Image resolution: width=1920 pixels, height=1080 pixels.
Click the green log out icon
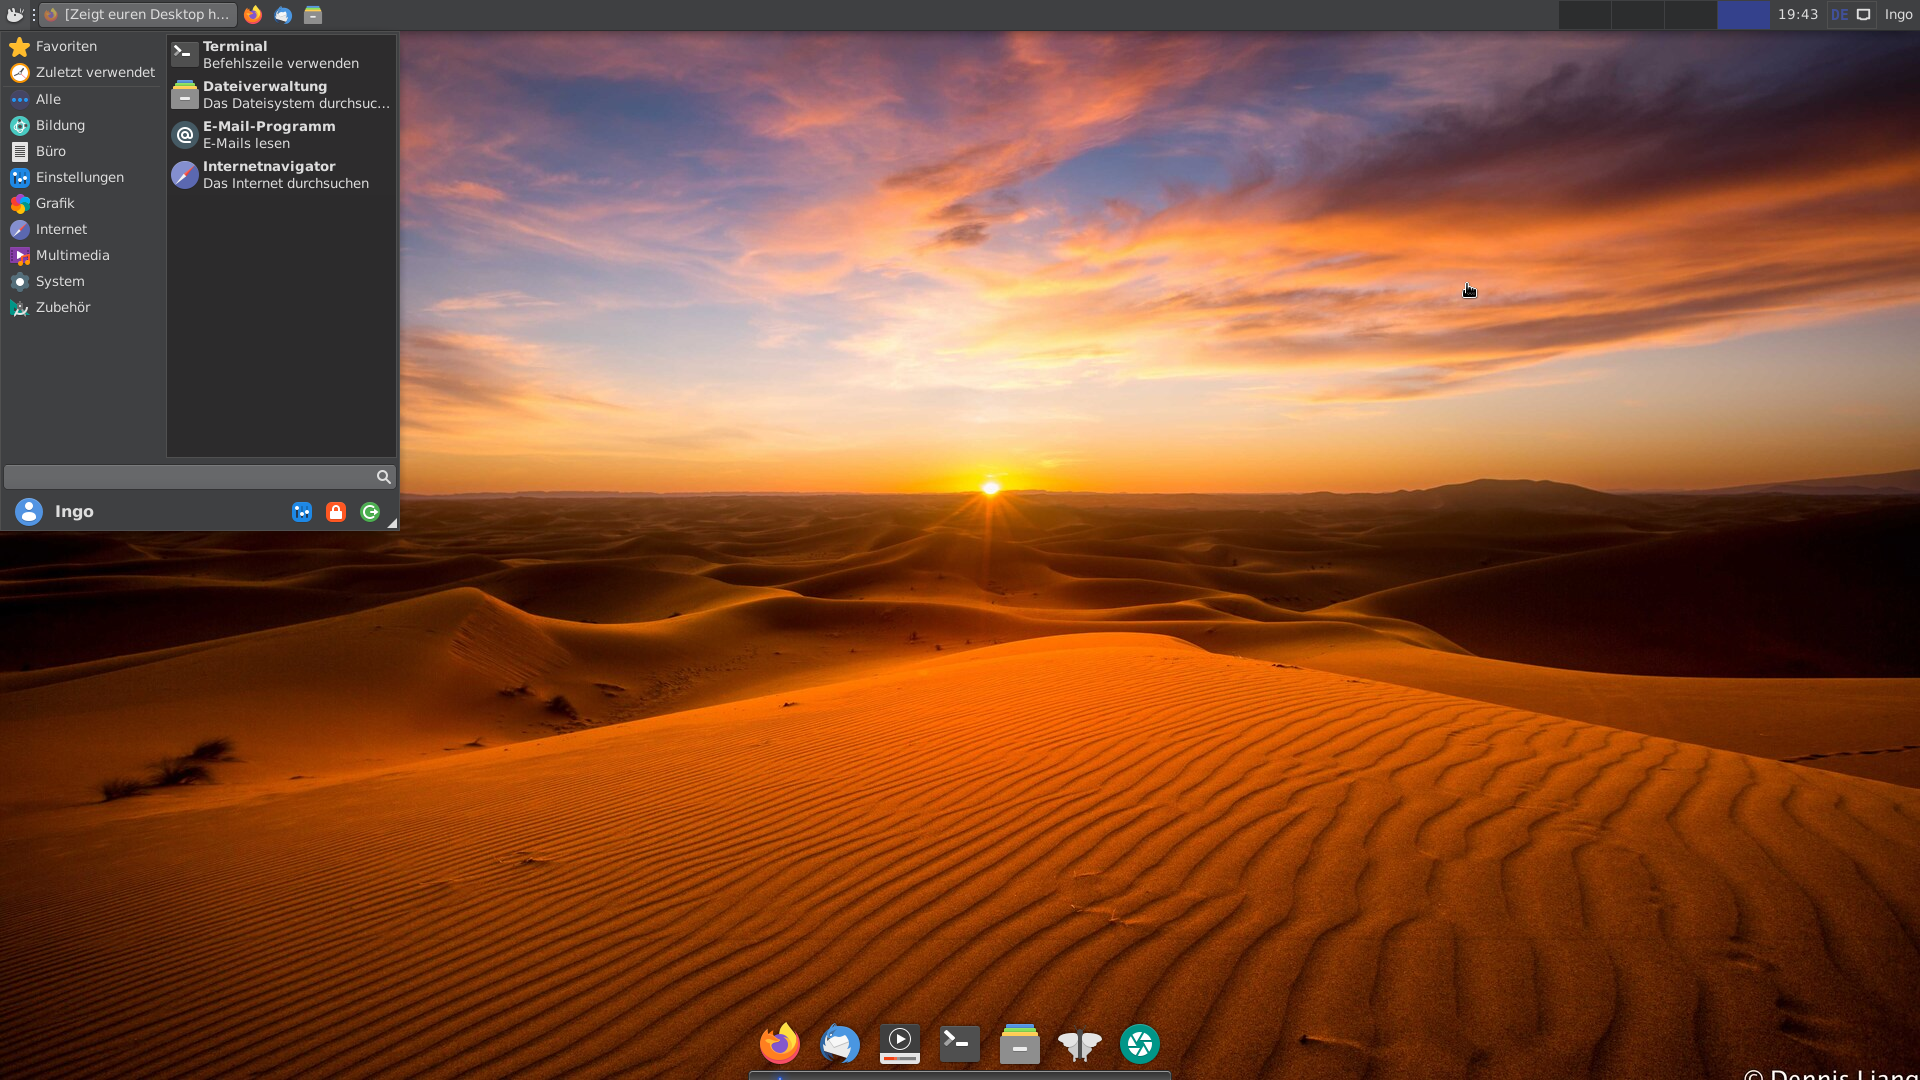point(370,512)
